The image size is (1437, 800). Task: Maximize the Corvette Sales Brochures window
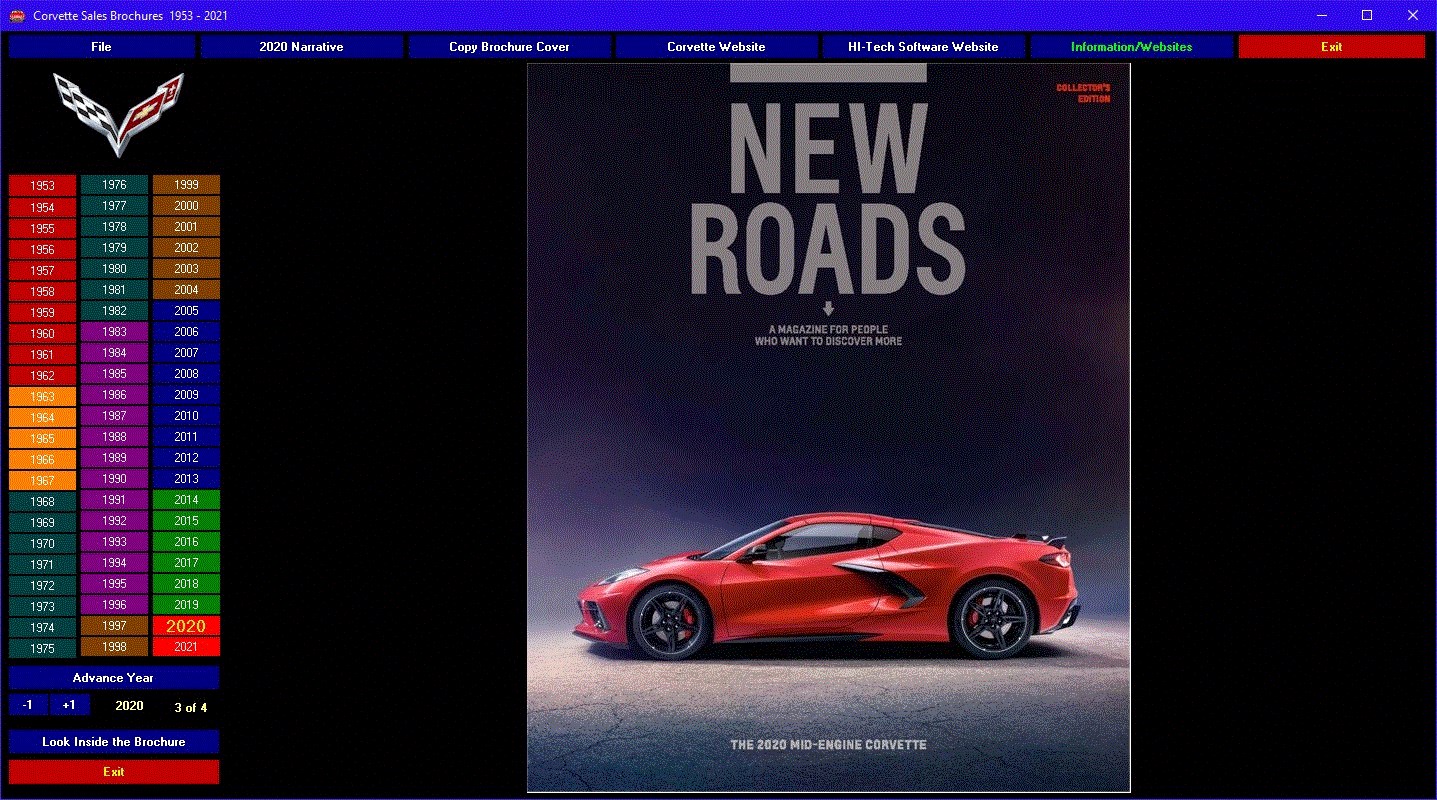1367,15
